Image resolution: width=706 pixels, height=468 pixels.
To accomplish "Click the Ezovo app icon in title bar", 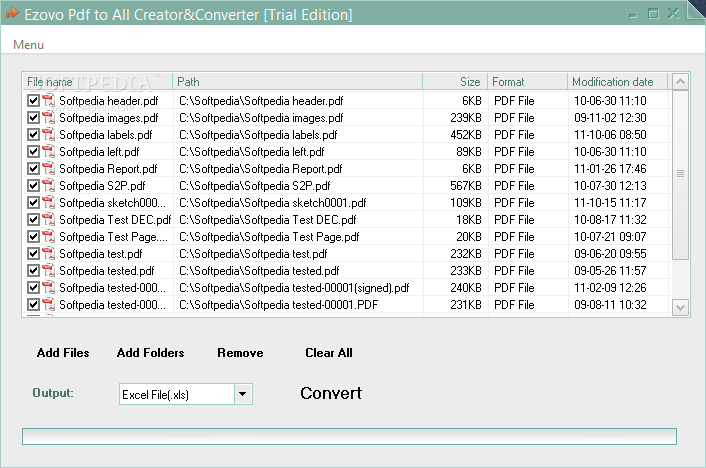I will click(12, 14).
